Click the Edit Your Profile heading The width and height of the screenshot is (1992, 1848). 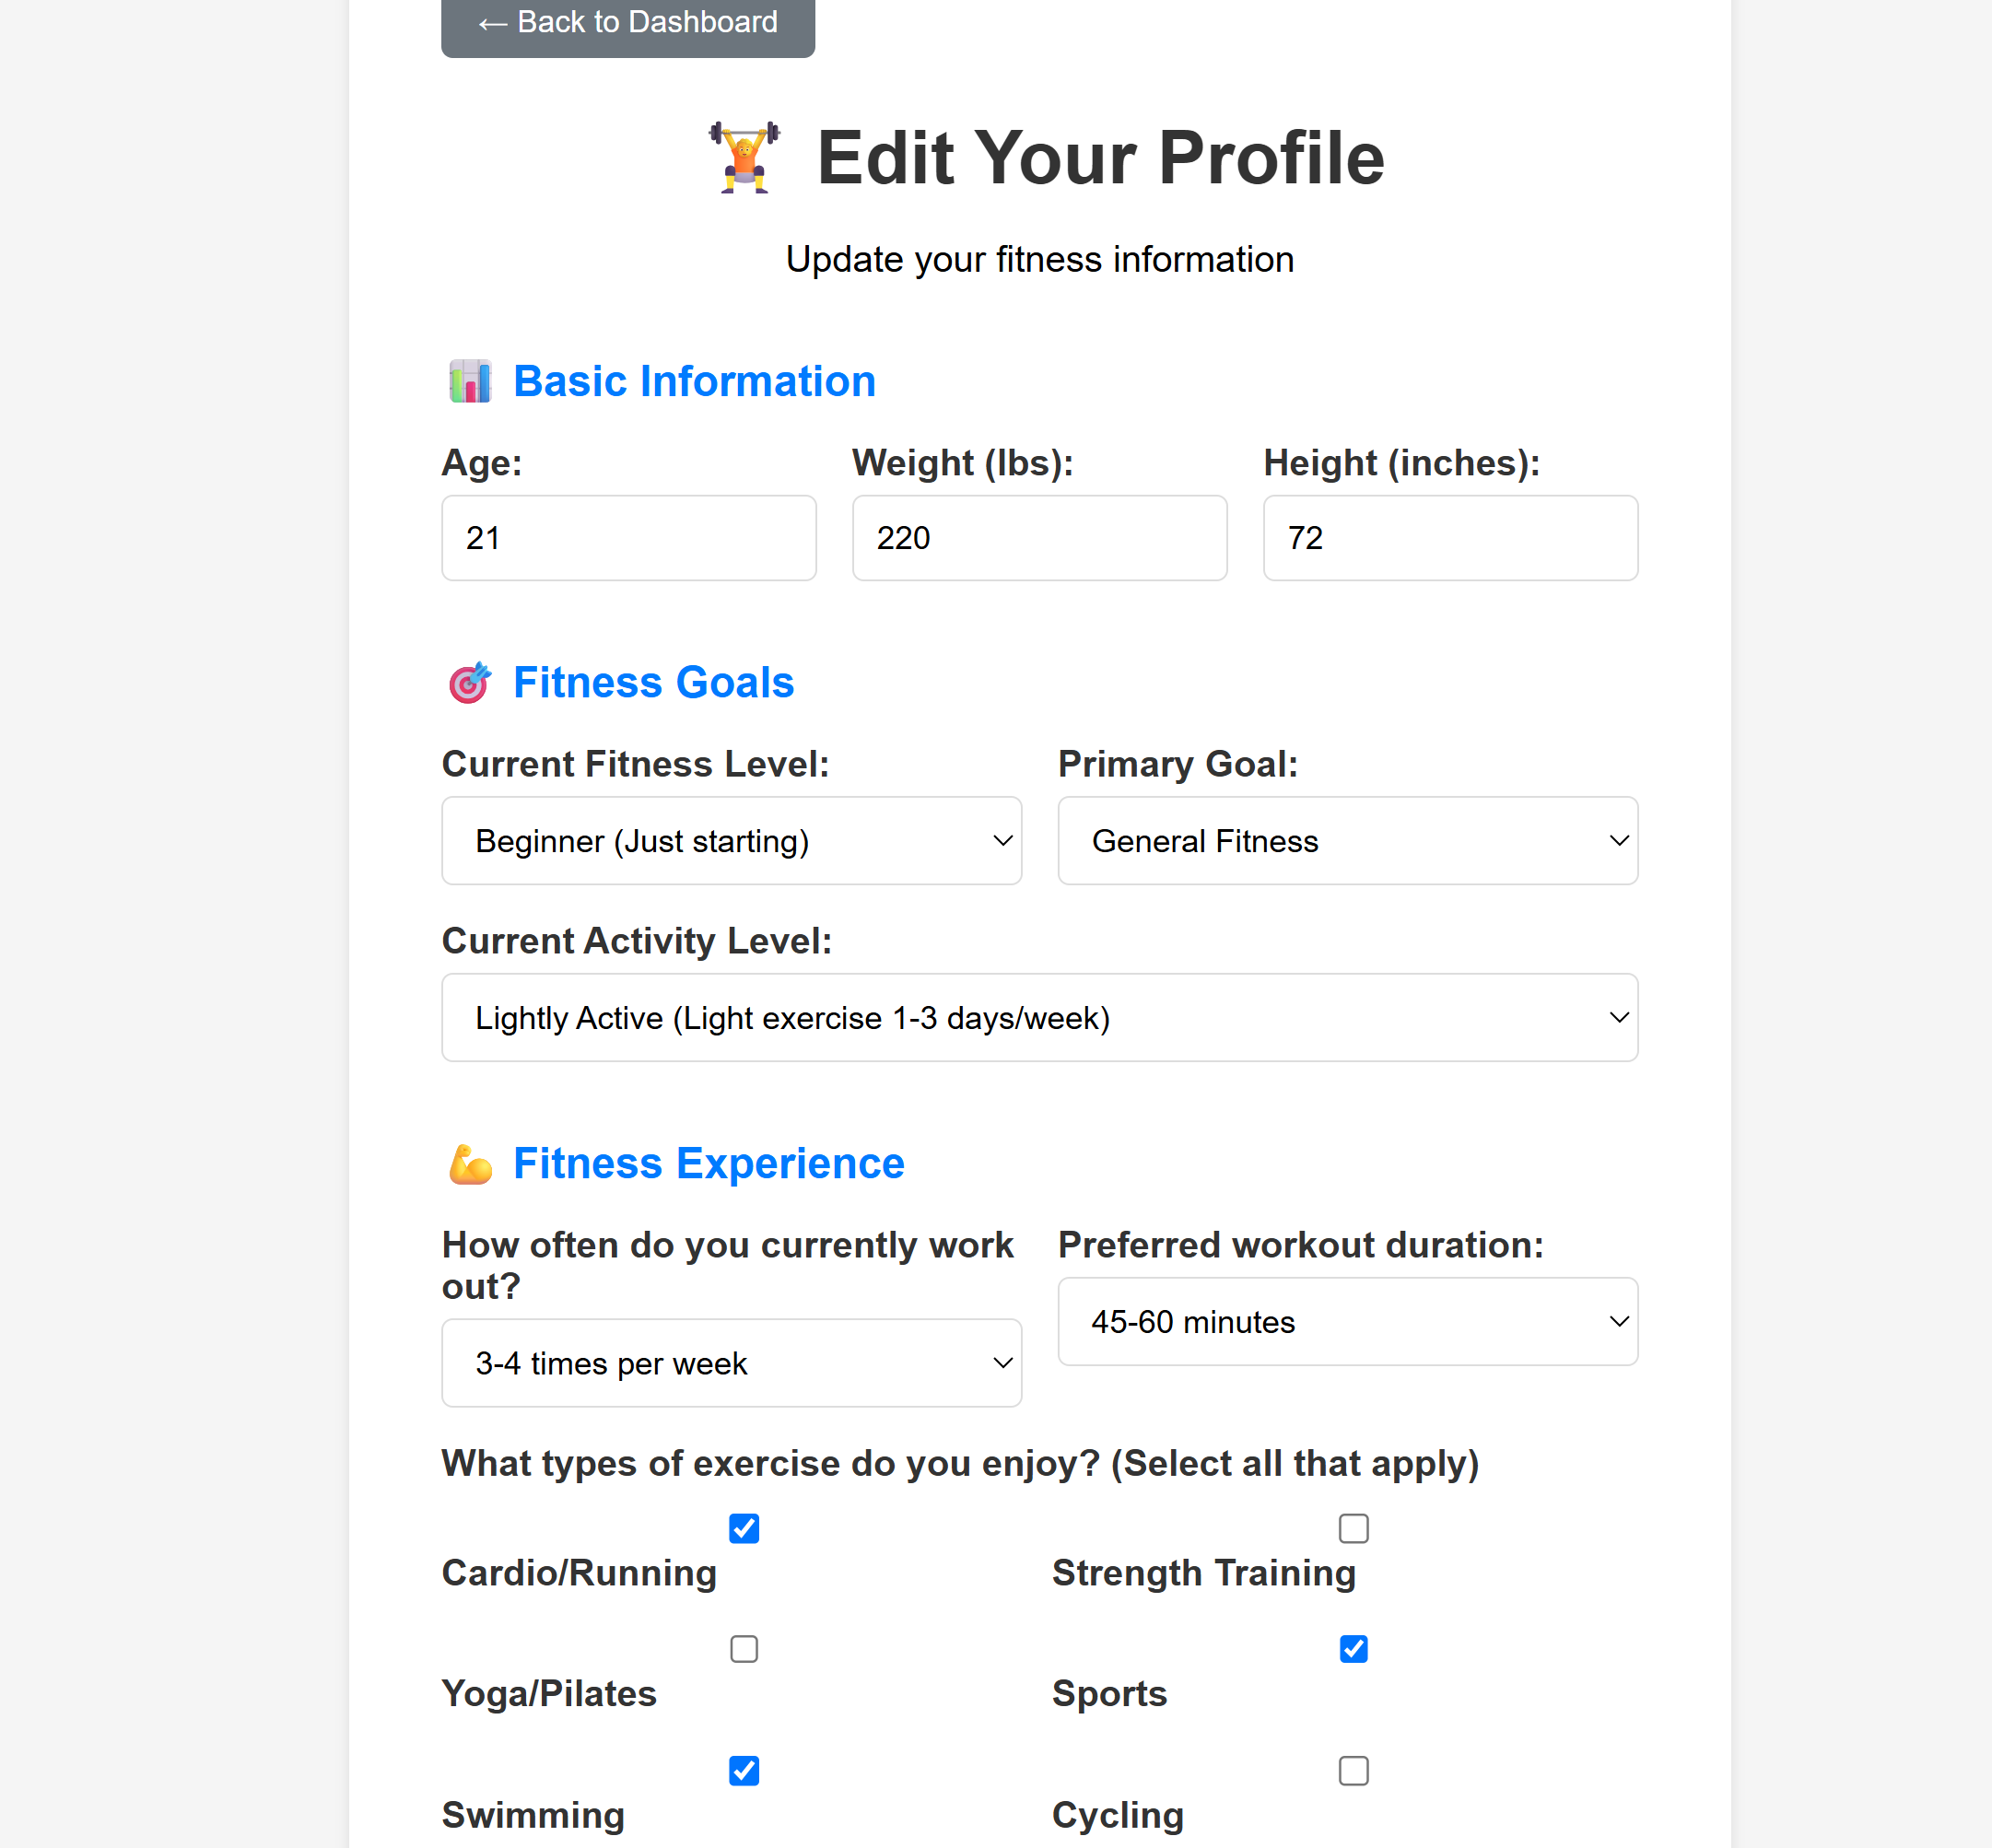coord(1100,158)
